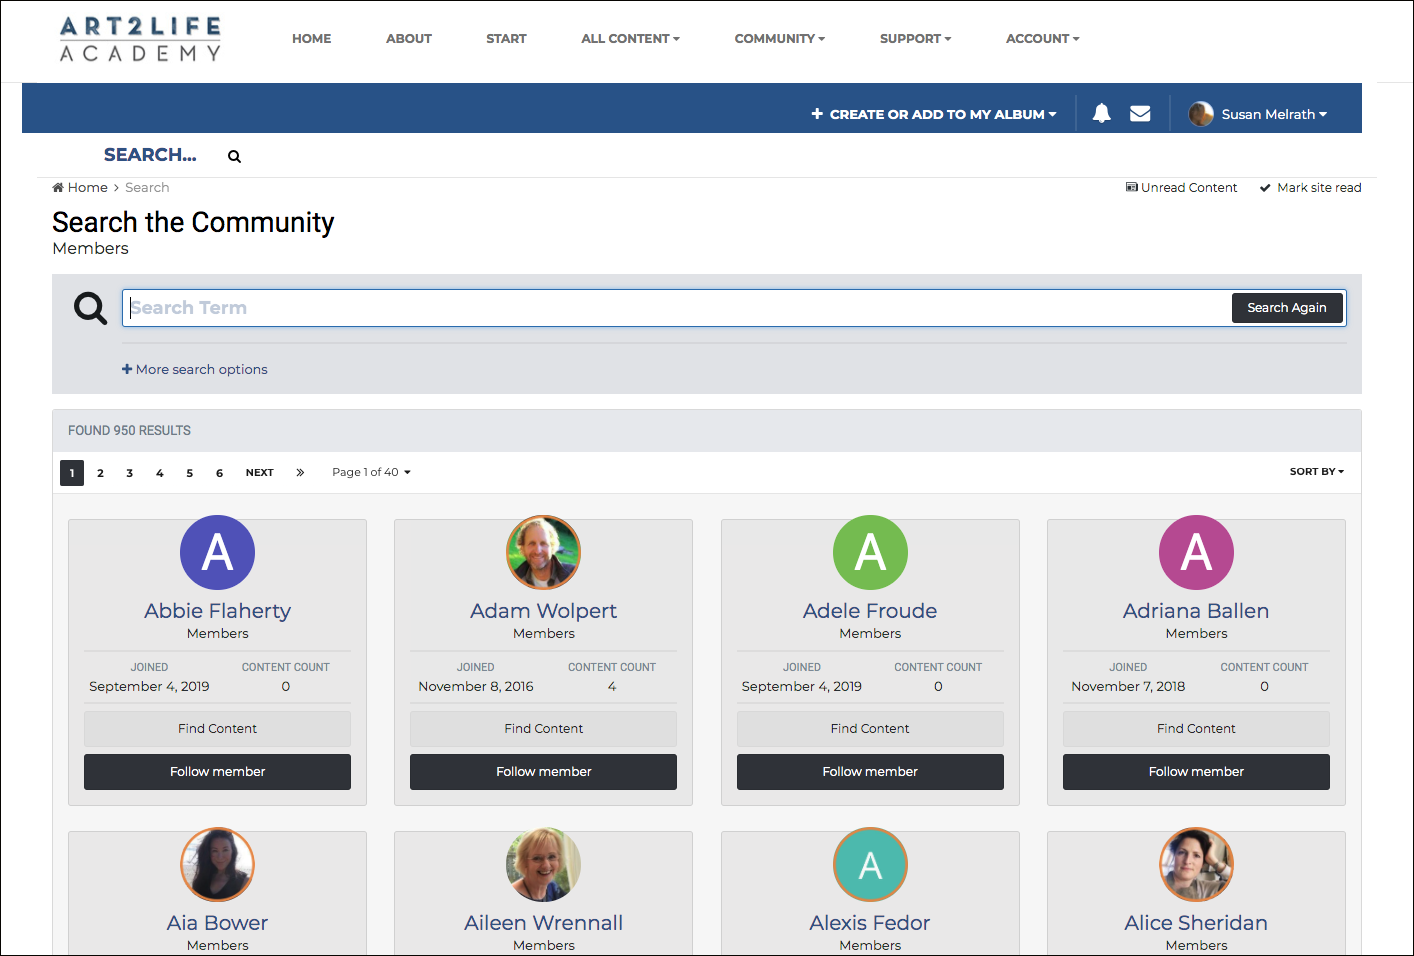Open Adam Wolpert's name link
Image resolution: width=1414 pixels, height=956 pixels.
(x=543, y=611)
